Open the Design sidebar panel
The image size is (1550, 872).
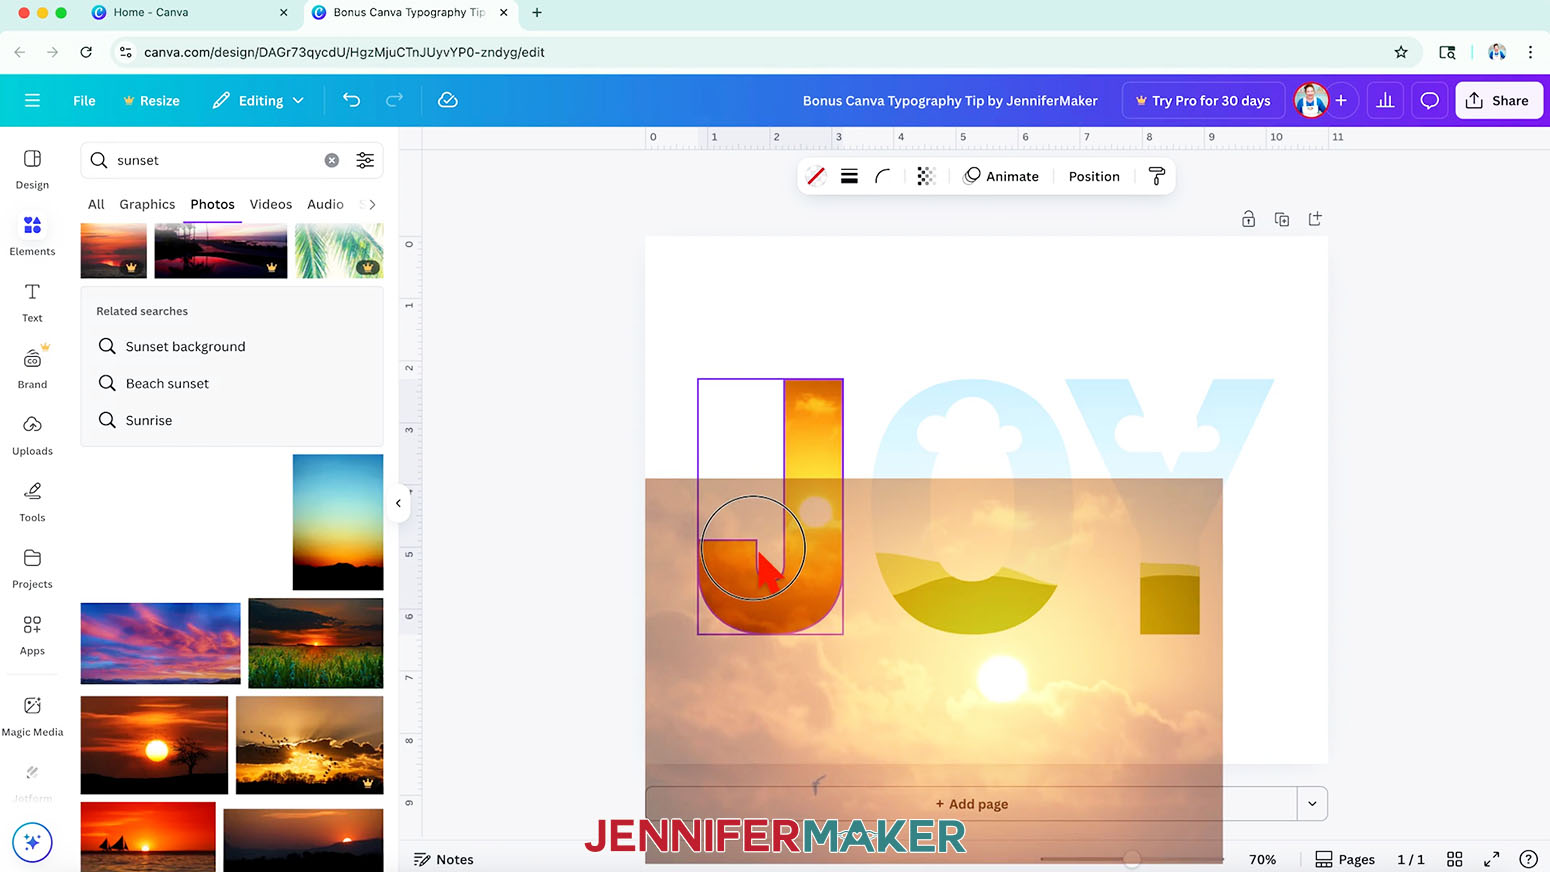pyautogui.click(x=32, y=169)
